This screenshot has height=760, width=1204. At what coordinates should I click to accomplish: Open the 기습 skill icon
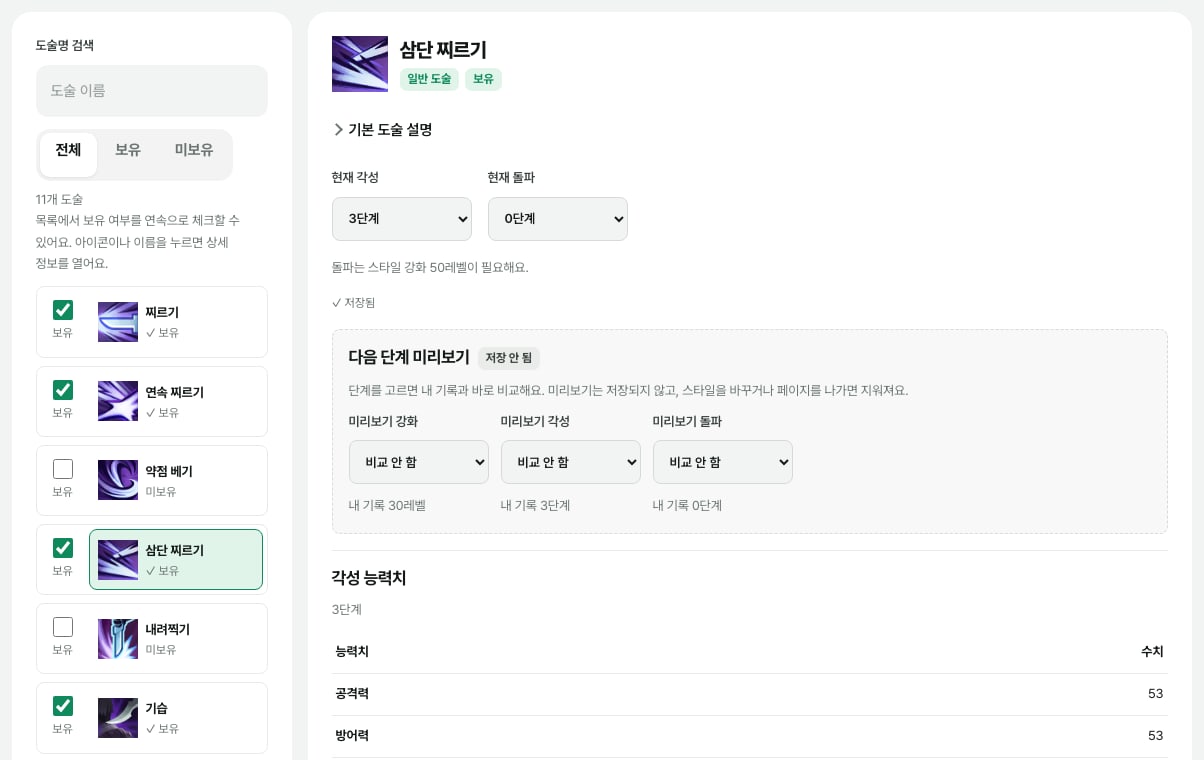coord(118,718)
